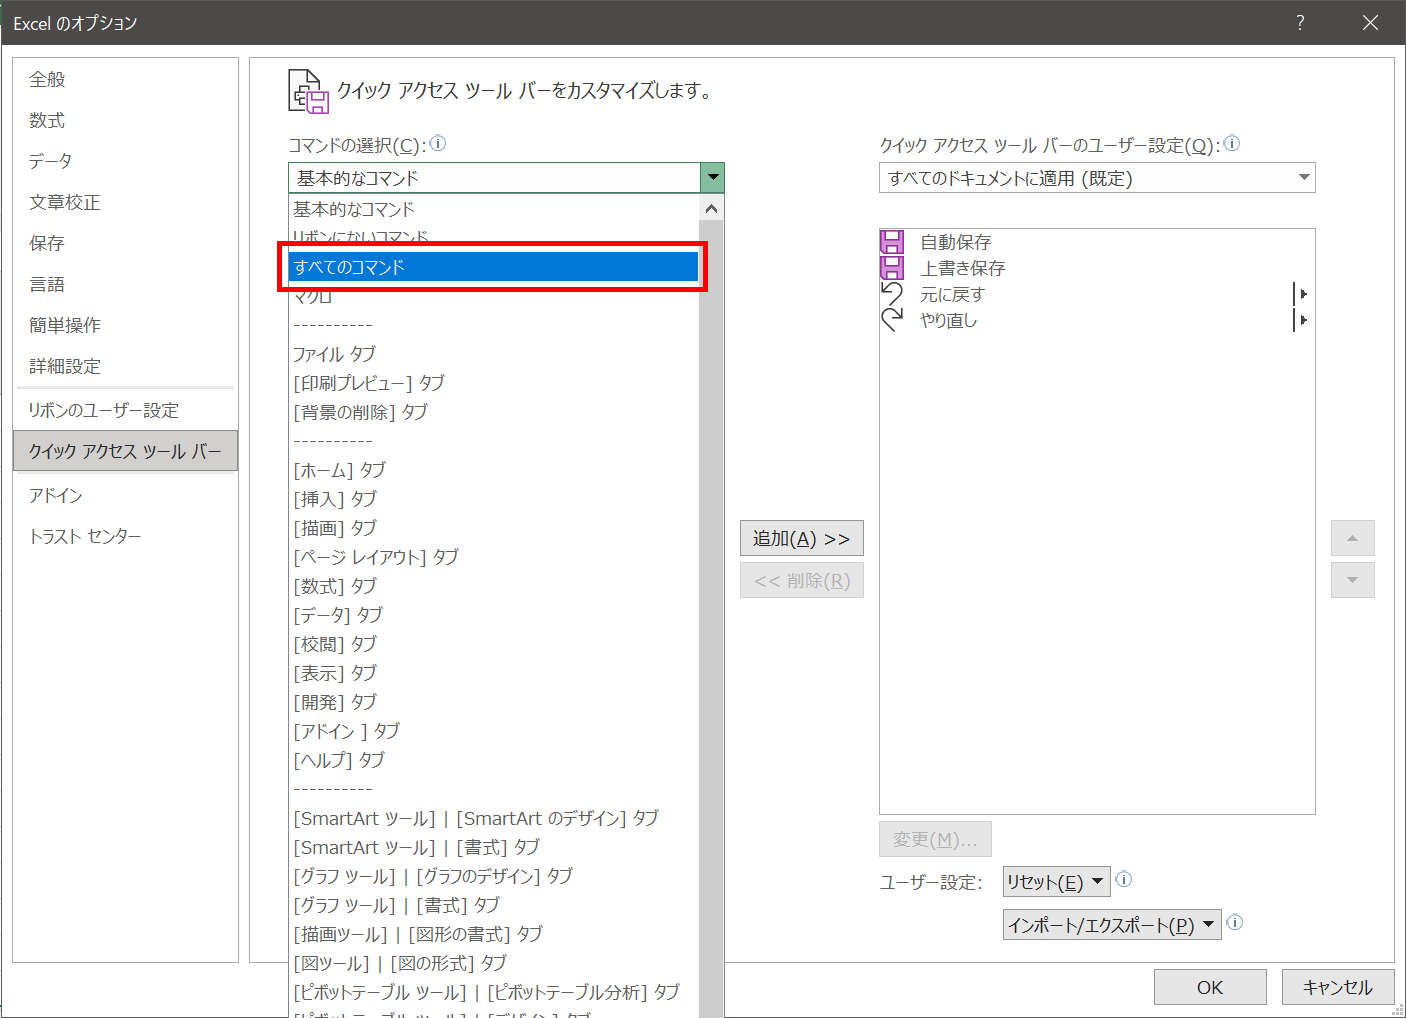Confirm with the OK button
Image resolution: width=1406 pixels, height=1018 pixels.
tap(1210, 987)
